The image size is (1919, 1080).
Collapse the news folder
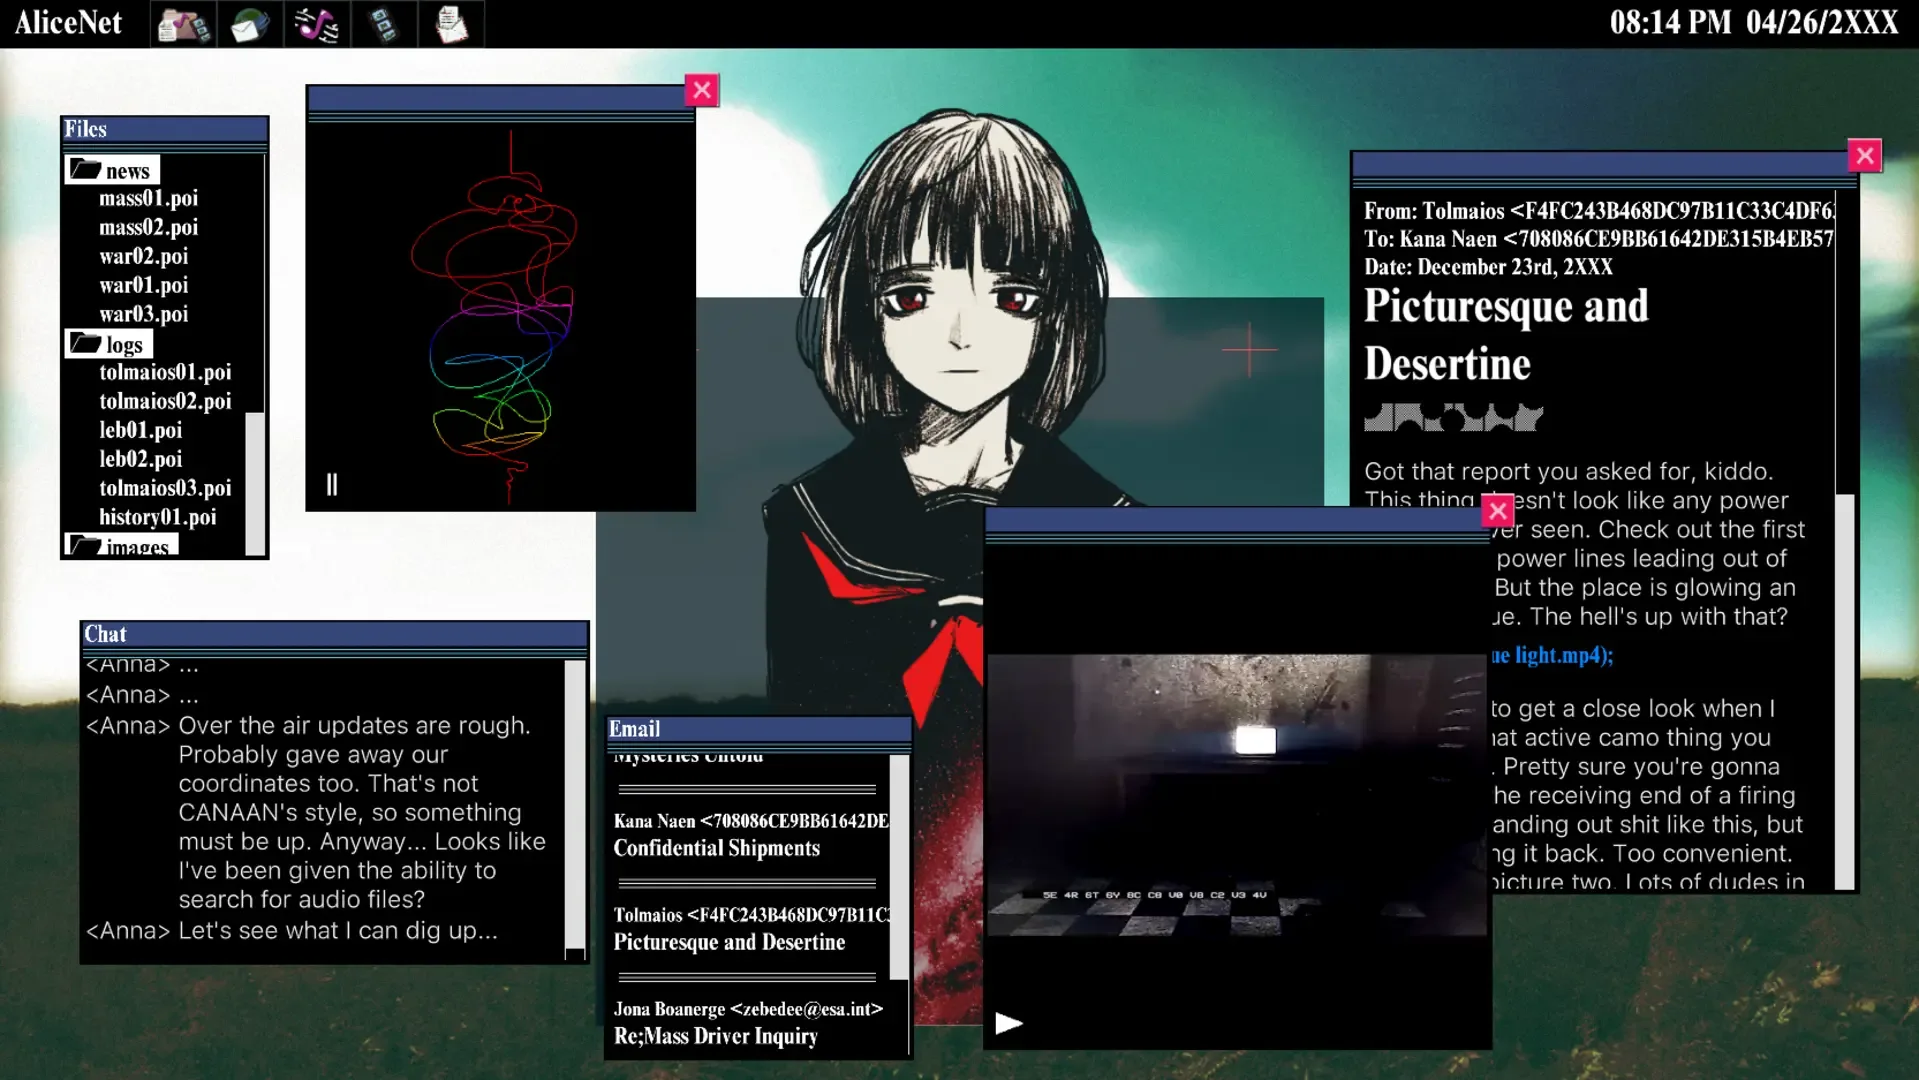pos(112,170)
